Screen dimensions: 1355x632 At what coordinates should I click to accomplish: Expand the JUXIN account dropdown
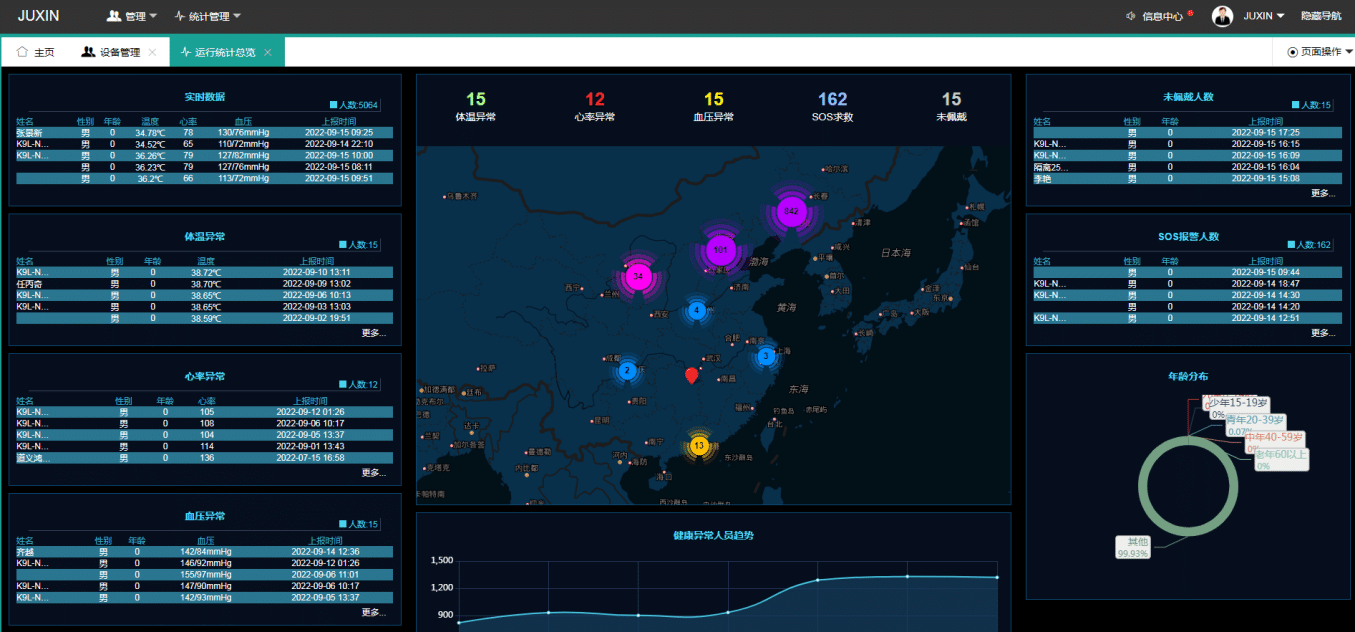[1263, 16]
